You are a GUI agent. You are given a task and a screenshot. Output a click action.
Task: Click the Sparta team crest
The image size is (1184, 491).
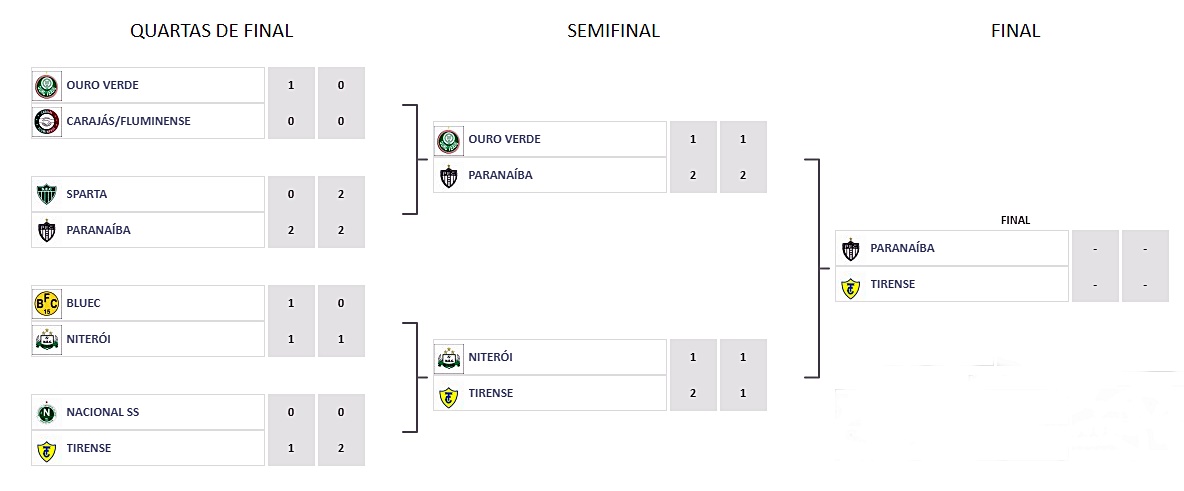click(x=46, y=194)
